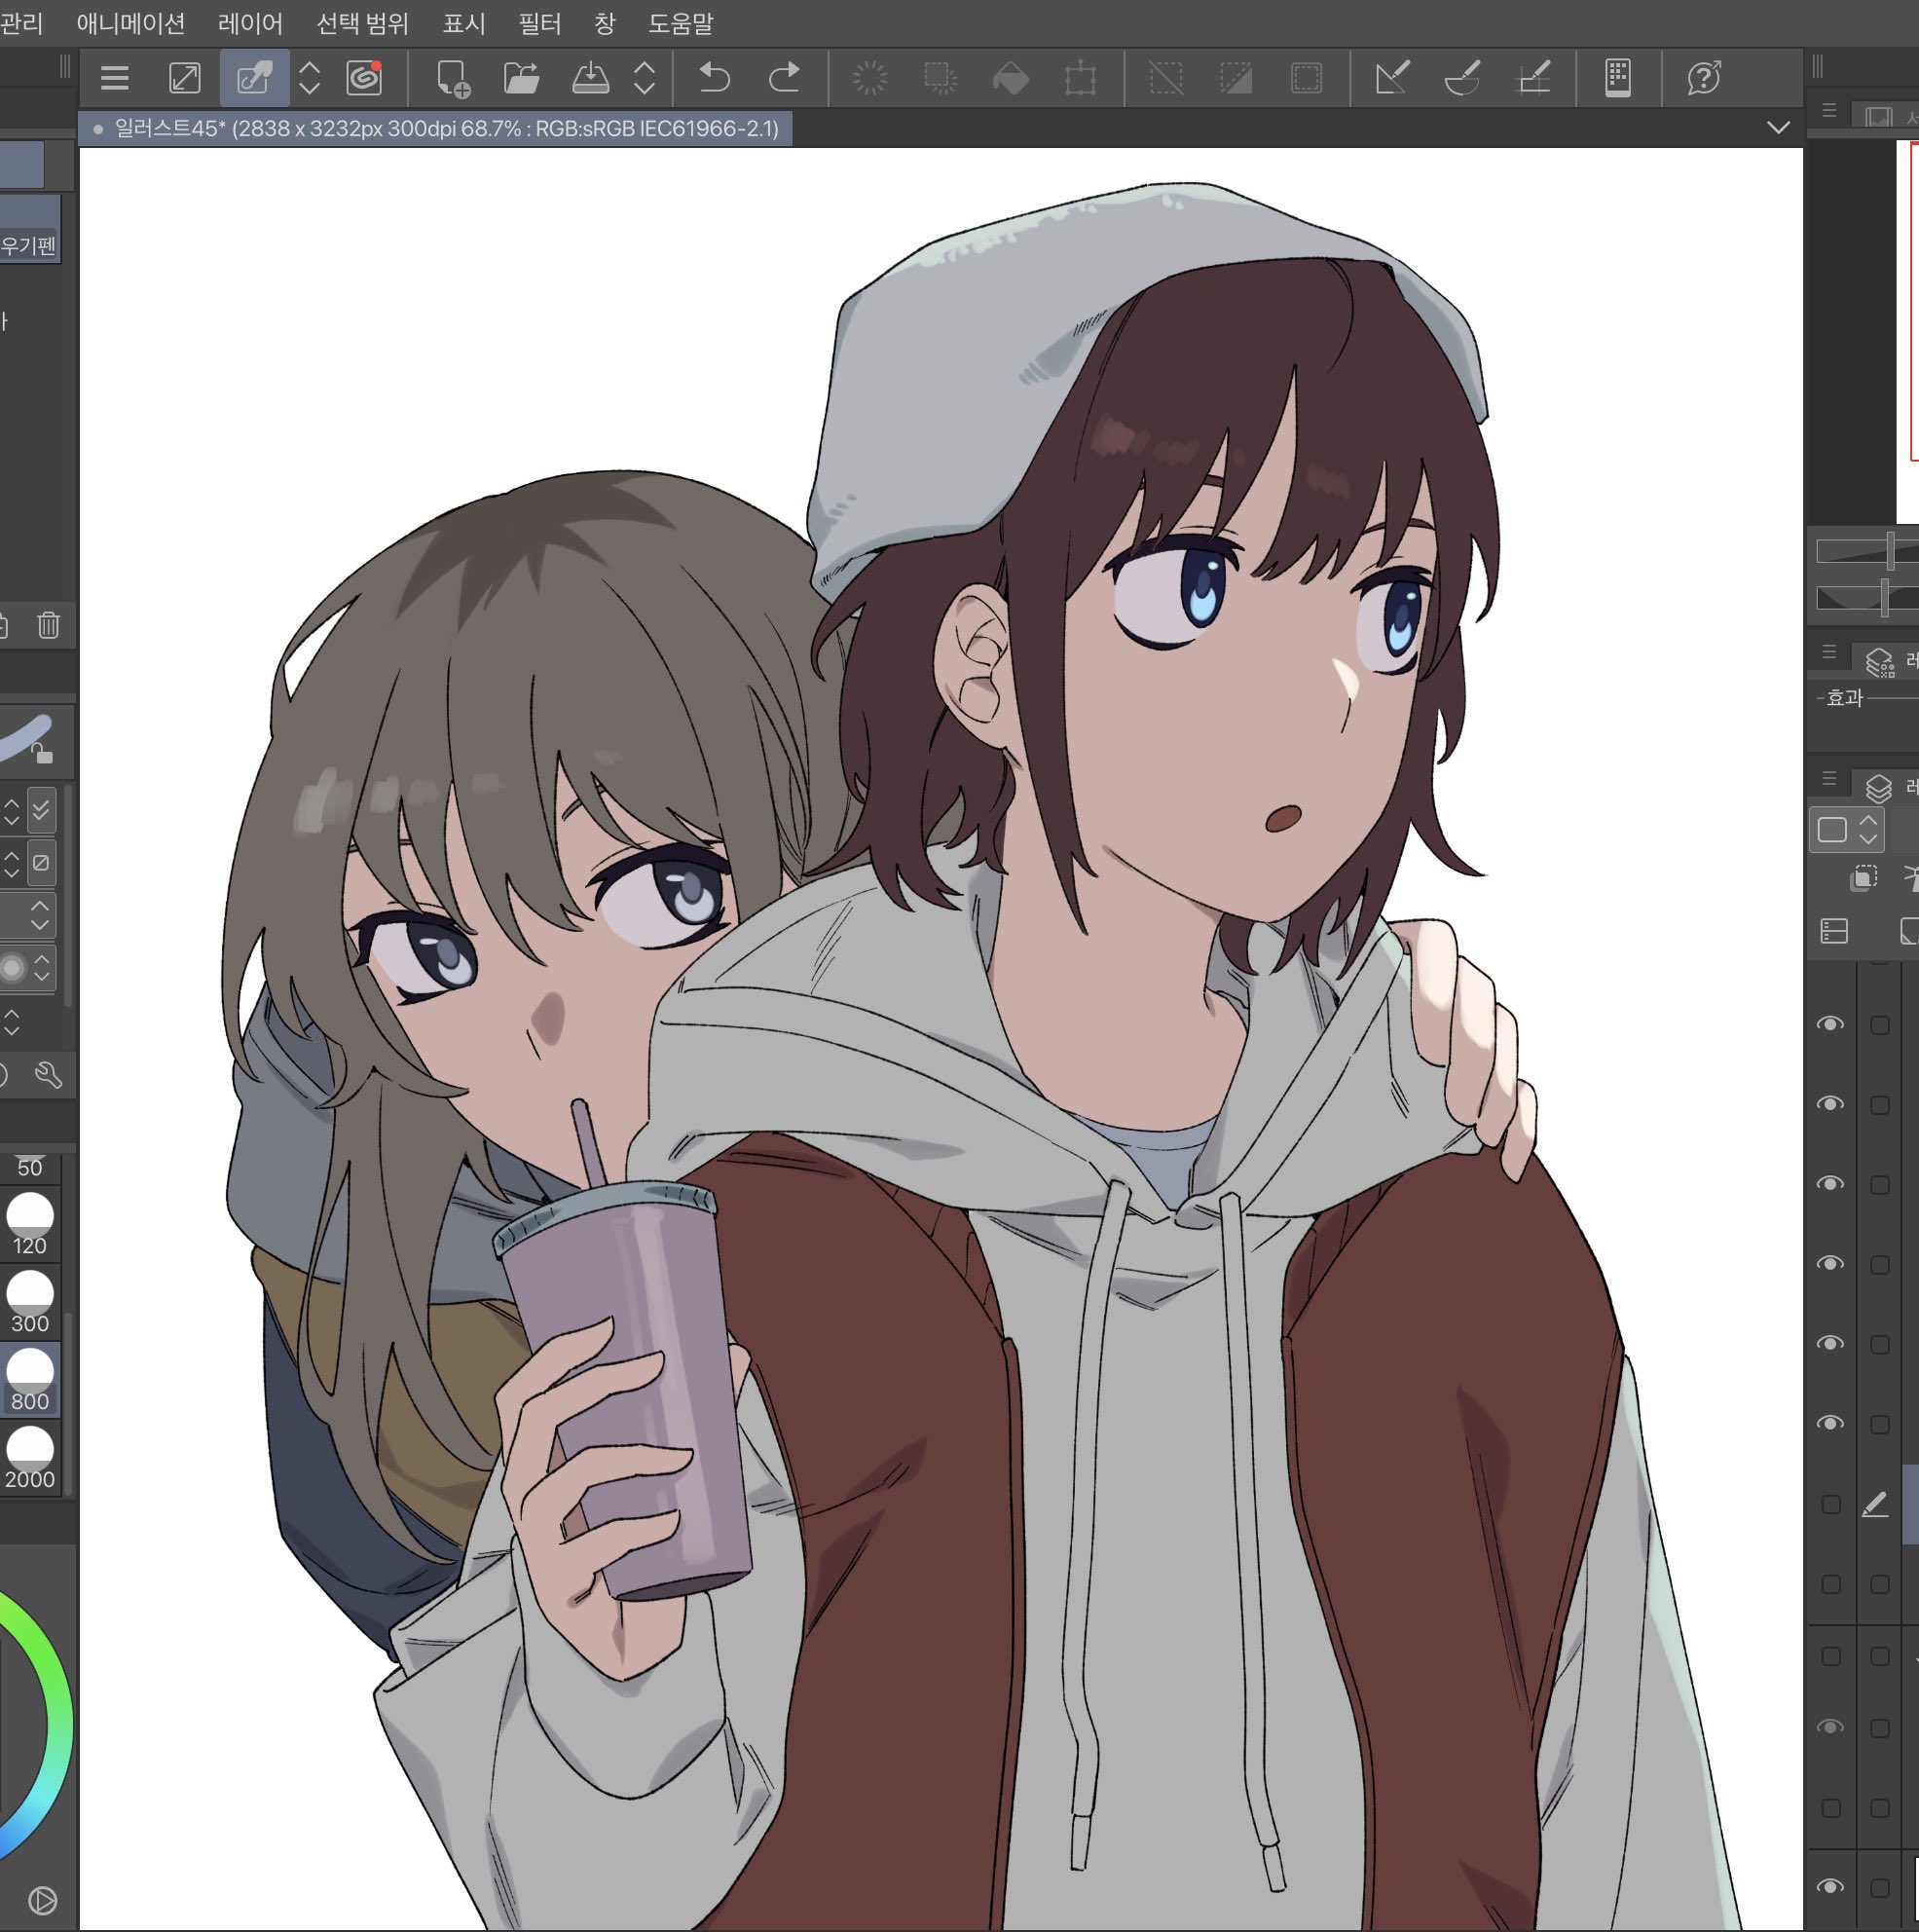The width and height of the screenshot is (1919, 1932).
Task: Open Clip Studio spiral icon
Action: 364,77
